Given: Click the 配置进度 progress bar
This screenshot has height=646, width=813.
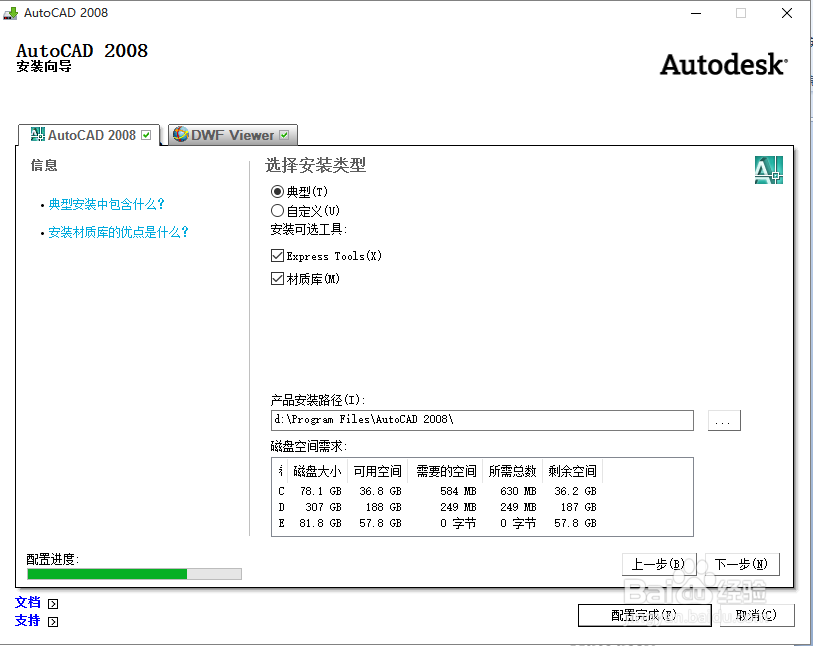Looking at the screenshot, I should point(132,573).
